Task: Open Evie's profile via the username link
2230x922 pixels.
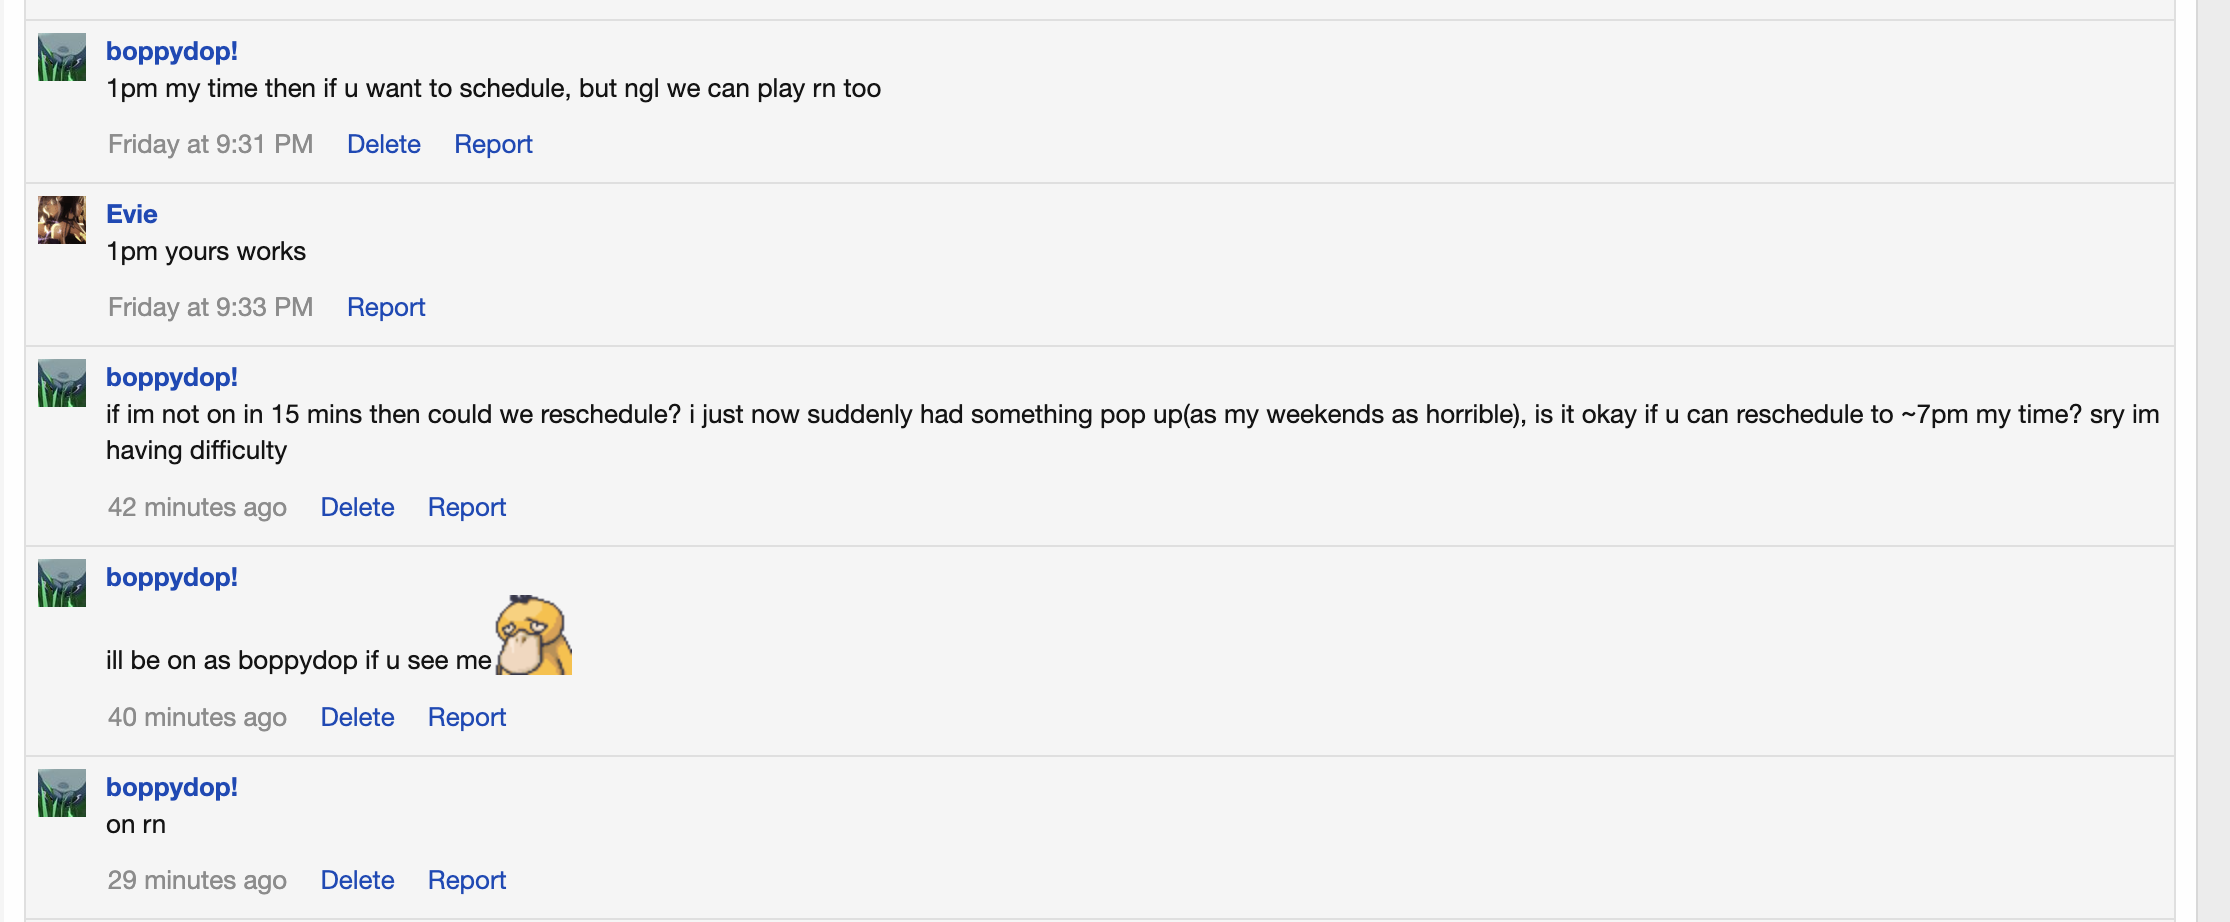Action: tap(132, 214)
